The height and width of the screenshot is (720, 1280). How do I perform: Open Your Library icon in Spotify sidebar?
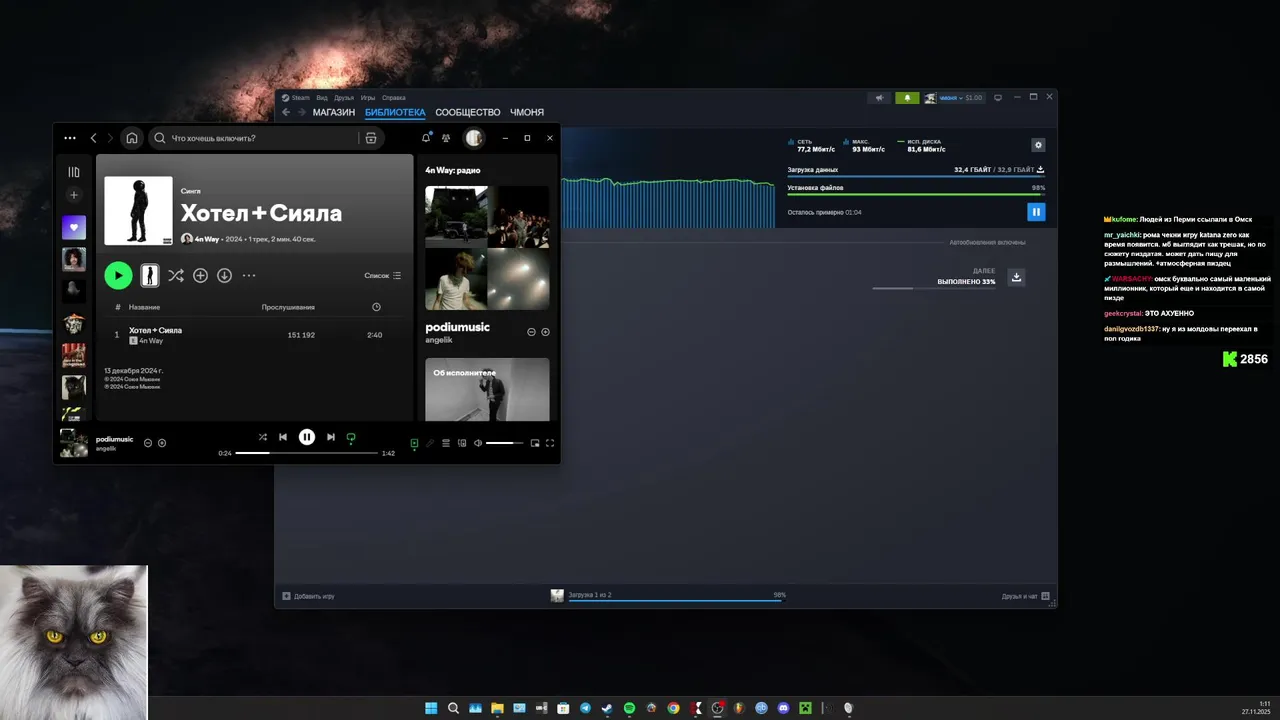(73, 172)
